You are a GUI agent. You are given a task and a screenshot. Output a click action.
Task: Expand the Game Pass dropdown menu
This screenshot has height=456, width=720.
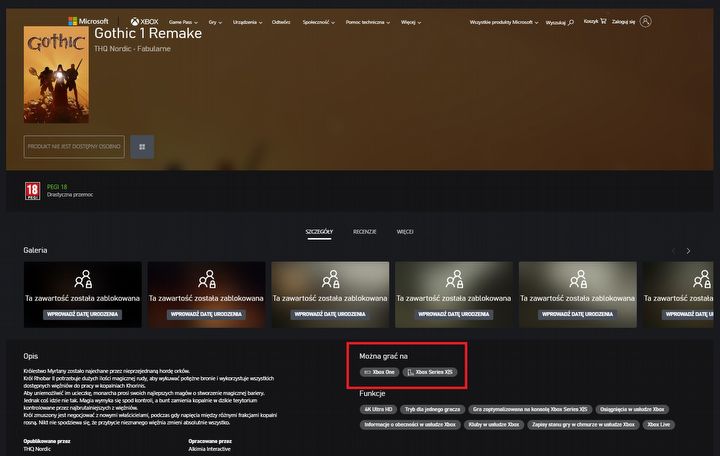pyautogui.click(x=183, y=21)
